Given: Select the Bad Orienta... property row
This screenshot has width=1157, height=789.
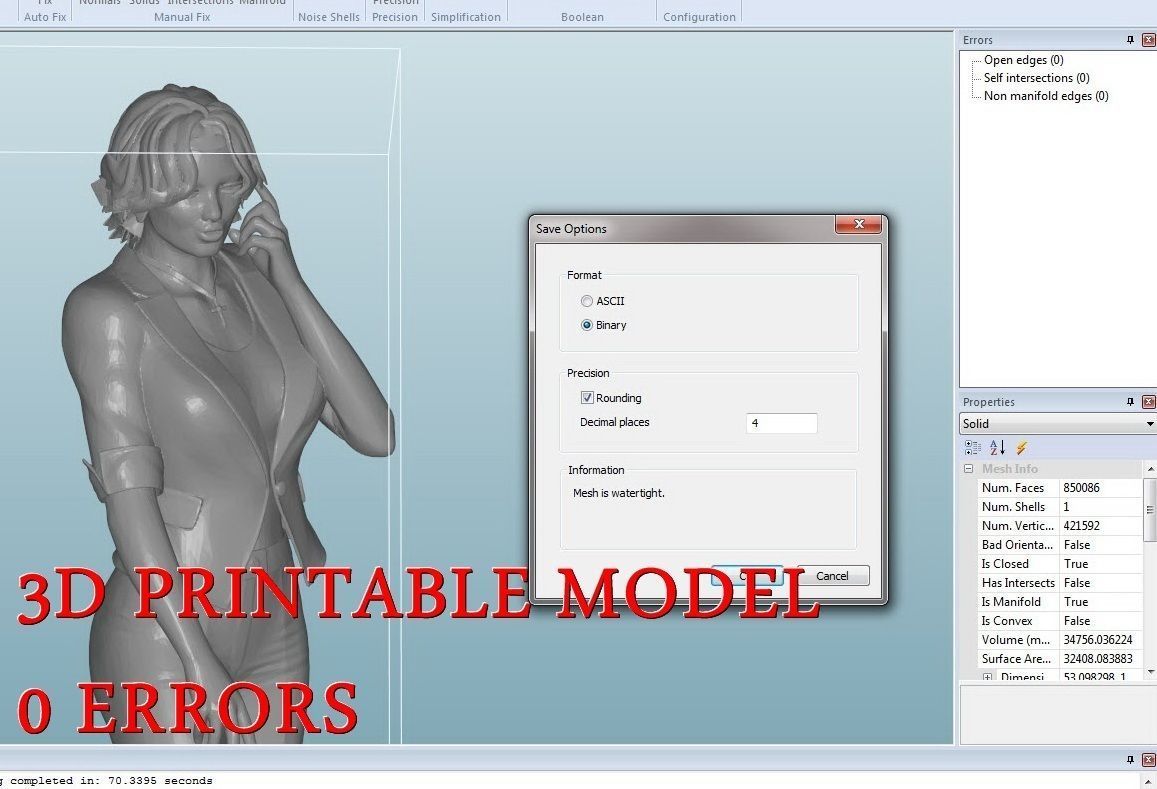Looking at the screenshot, I should (1060, 545).
